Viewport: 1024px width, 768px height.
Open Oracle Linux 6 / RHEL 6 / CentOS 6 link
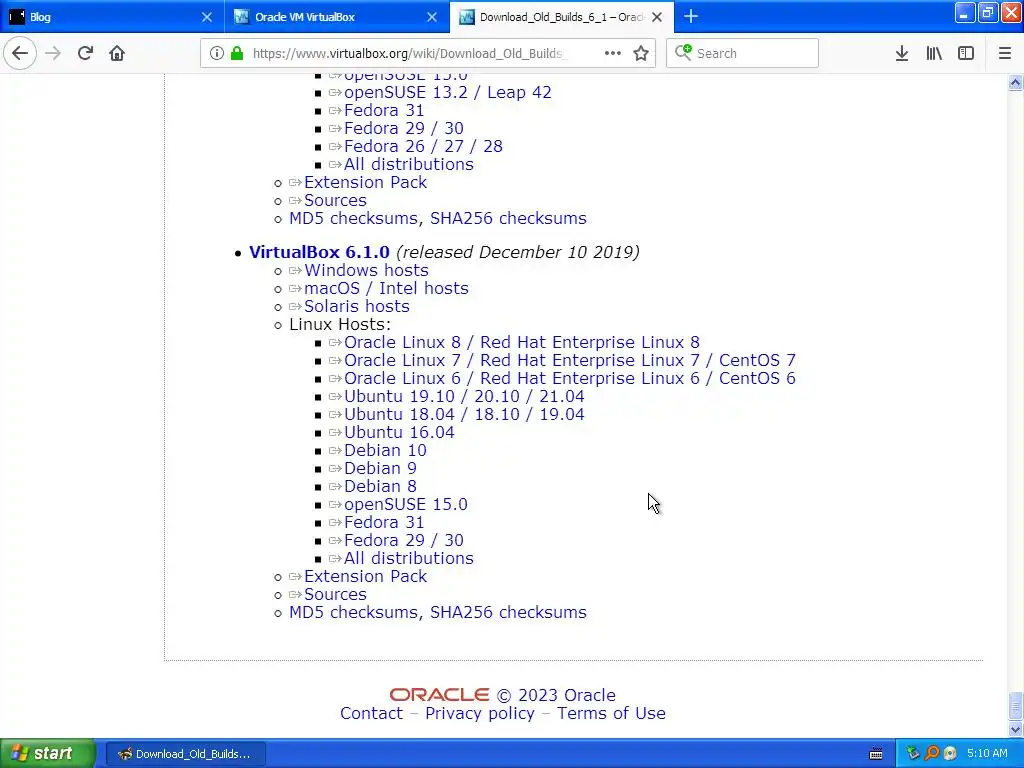569,378
